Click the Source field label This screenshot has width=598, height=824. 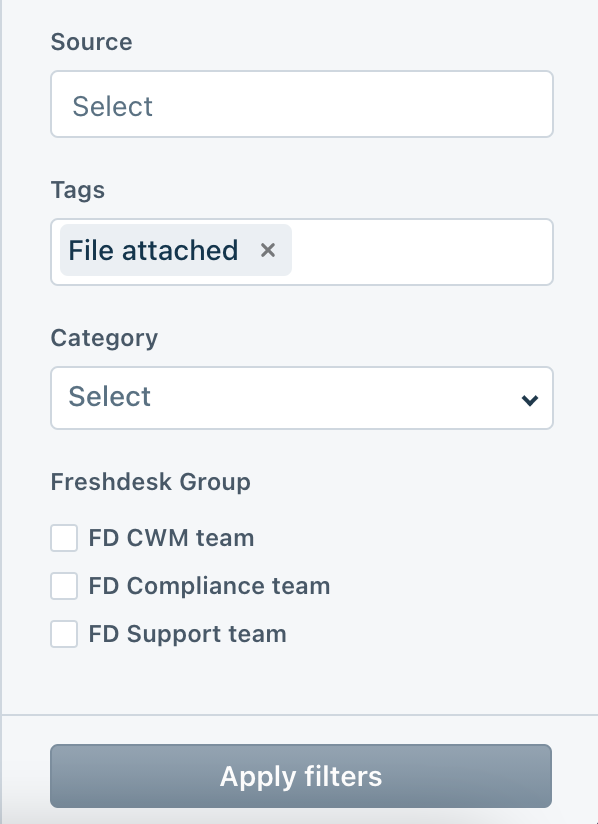pos(91,42)
